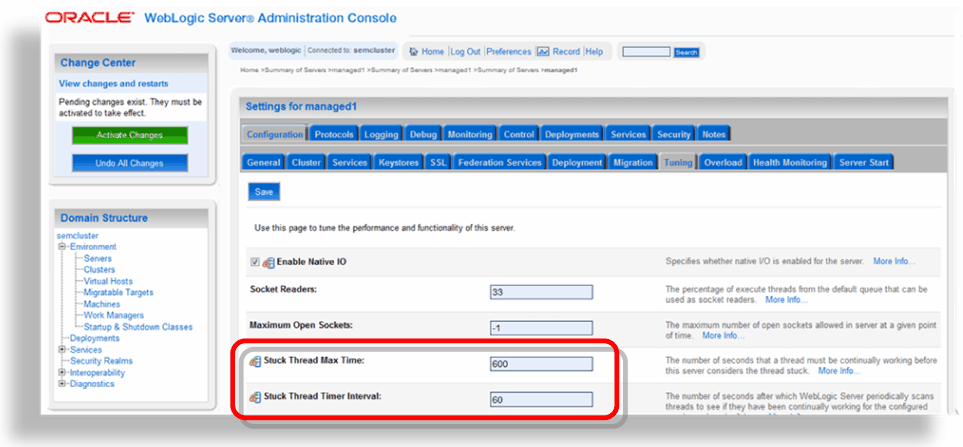Expand the Services tree node
The width and height of the screenshot is (963, 447).
[x=61, y=350]
